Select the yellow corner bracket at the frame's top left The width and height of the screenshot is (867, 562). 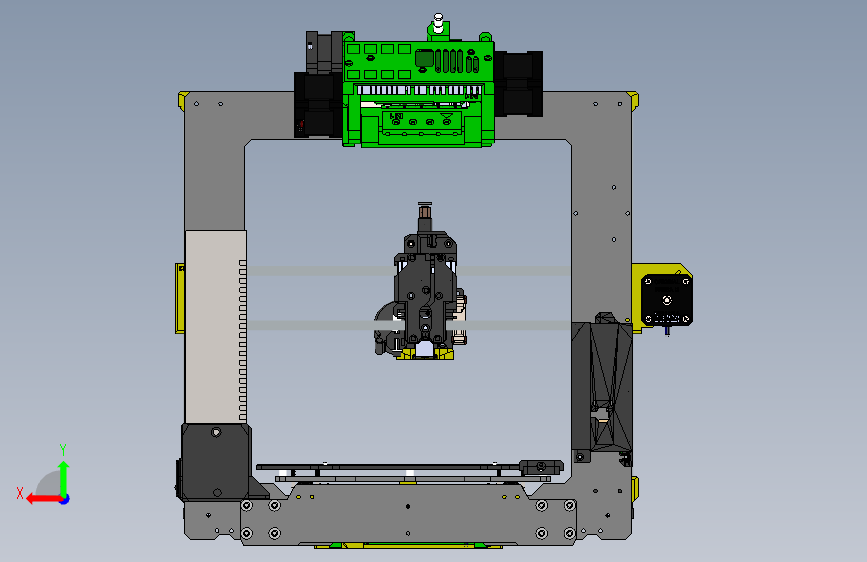tap(183, 101)
